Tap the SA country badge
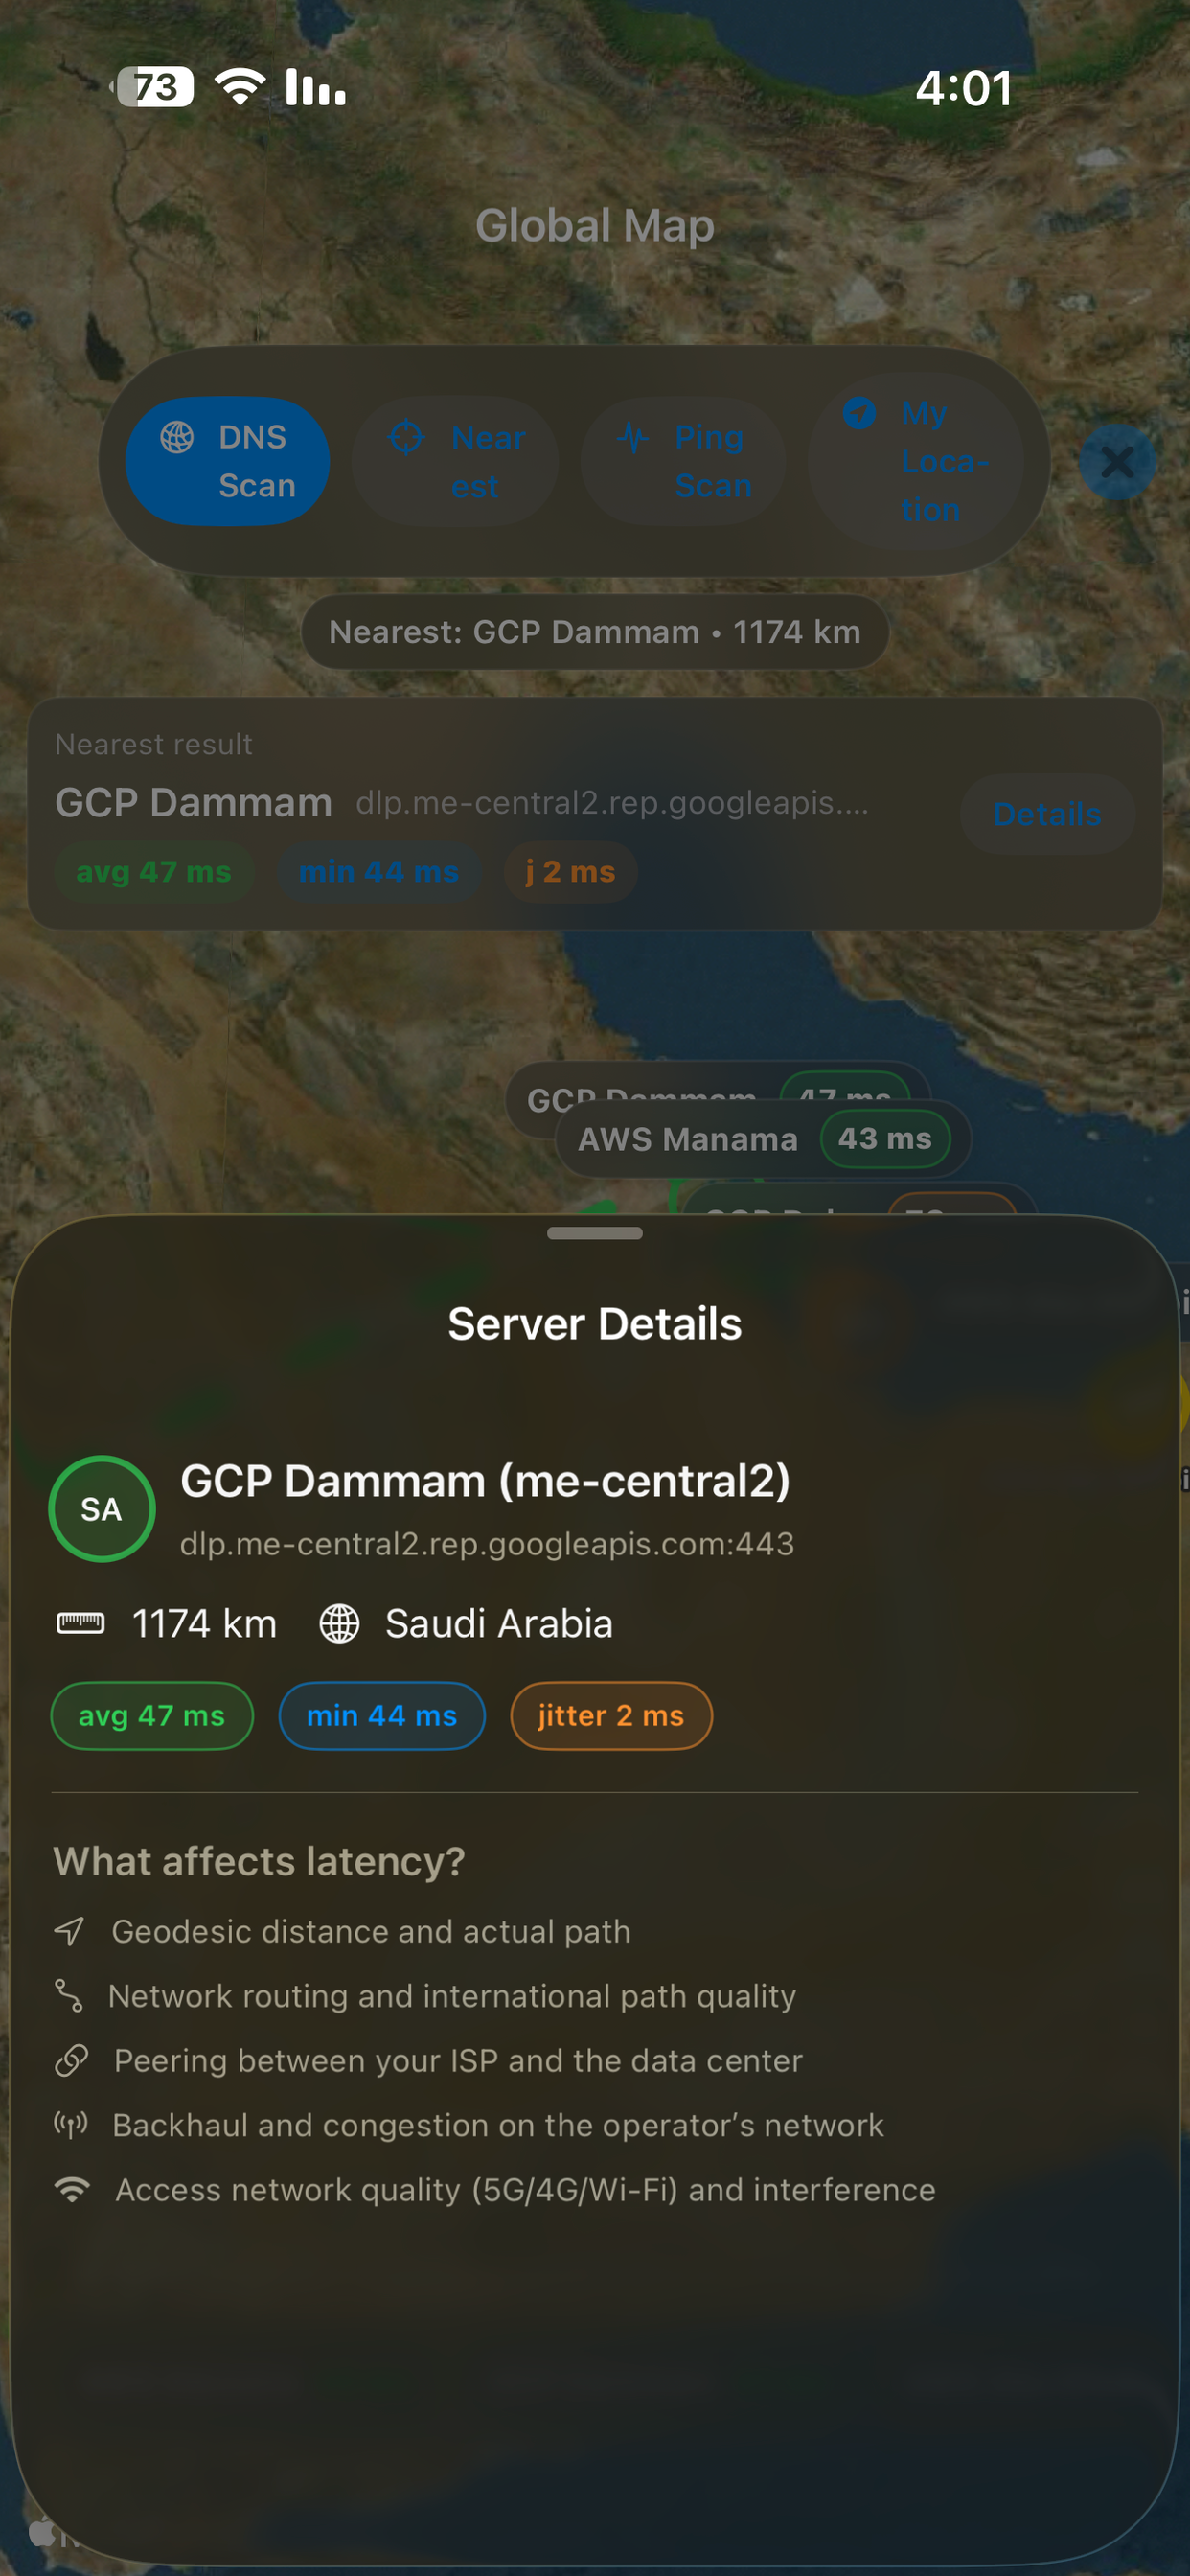 click(101, 1508)
